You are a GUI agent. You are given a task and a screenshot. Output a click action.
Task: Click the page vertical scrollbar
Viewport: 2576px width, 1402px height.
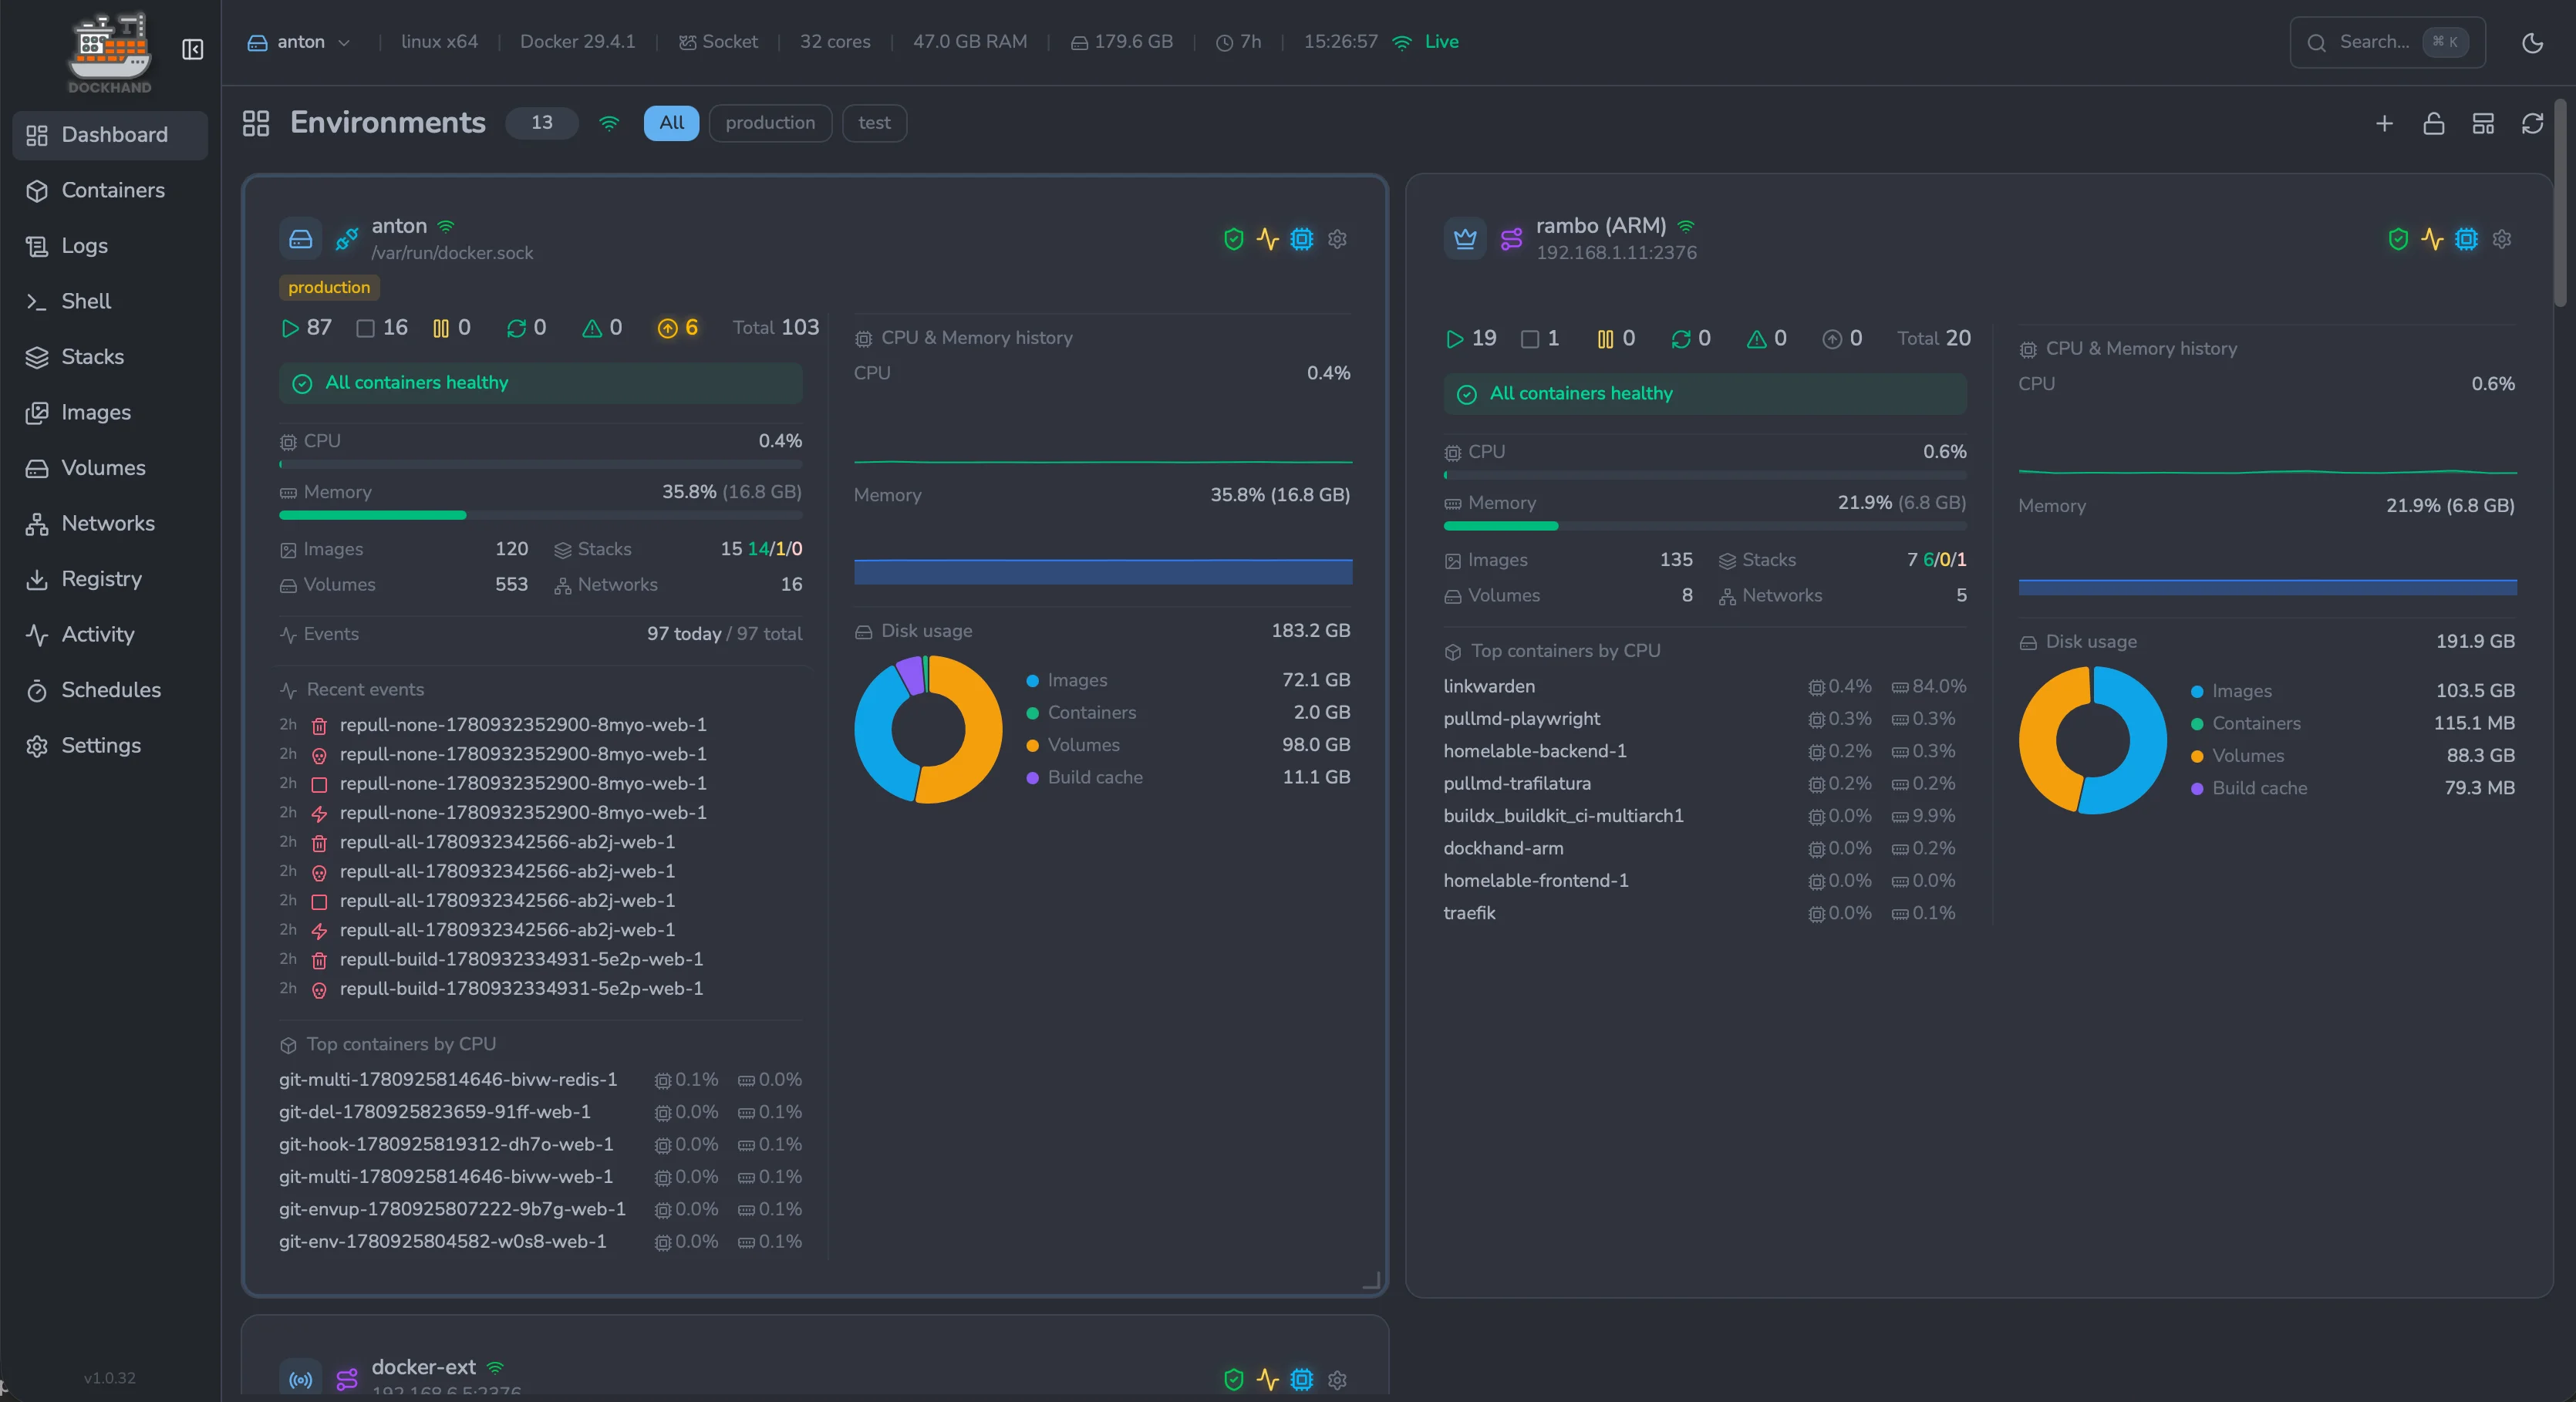pos(2560,203)
